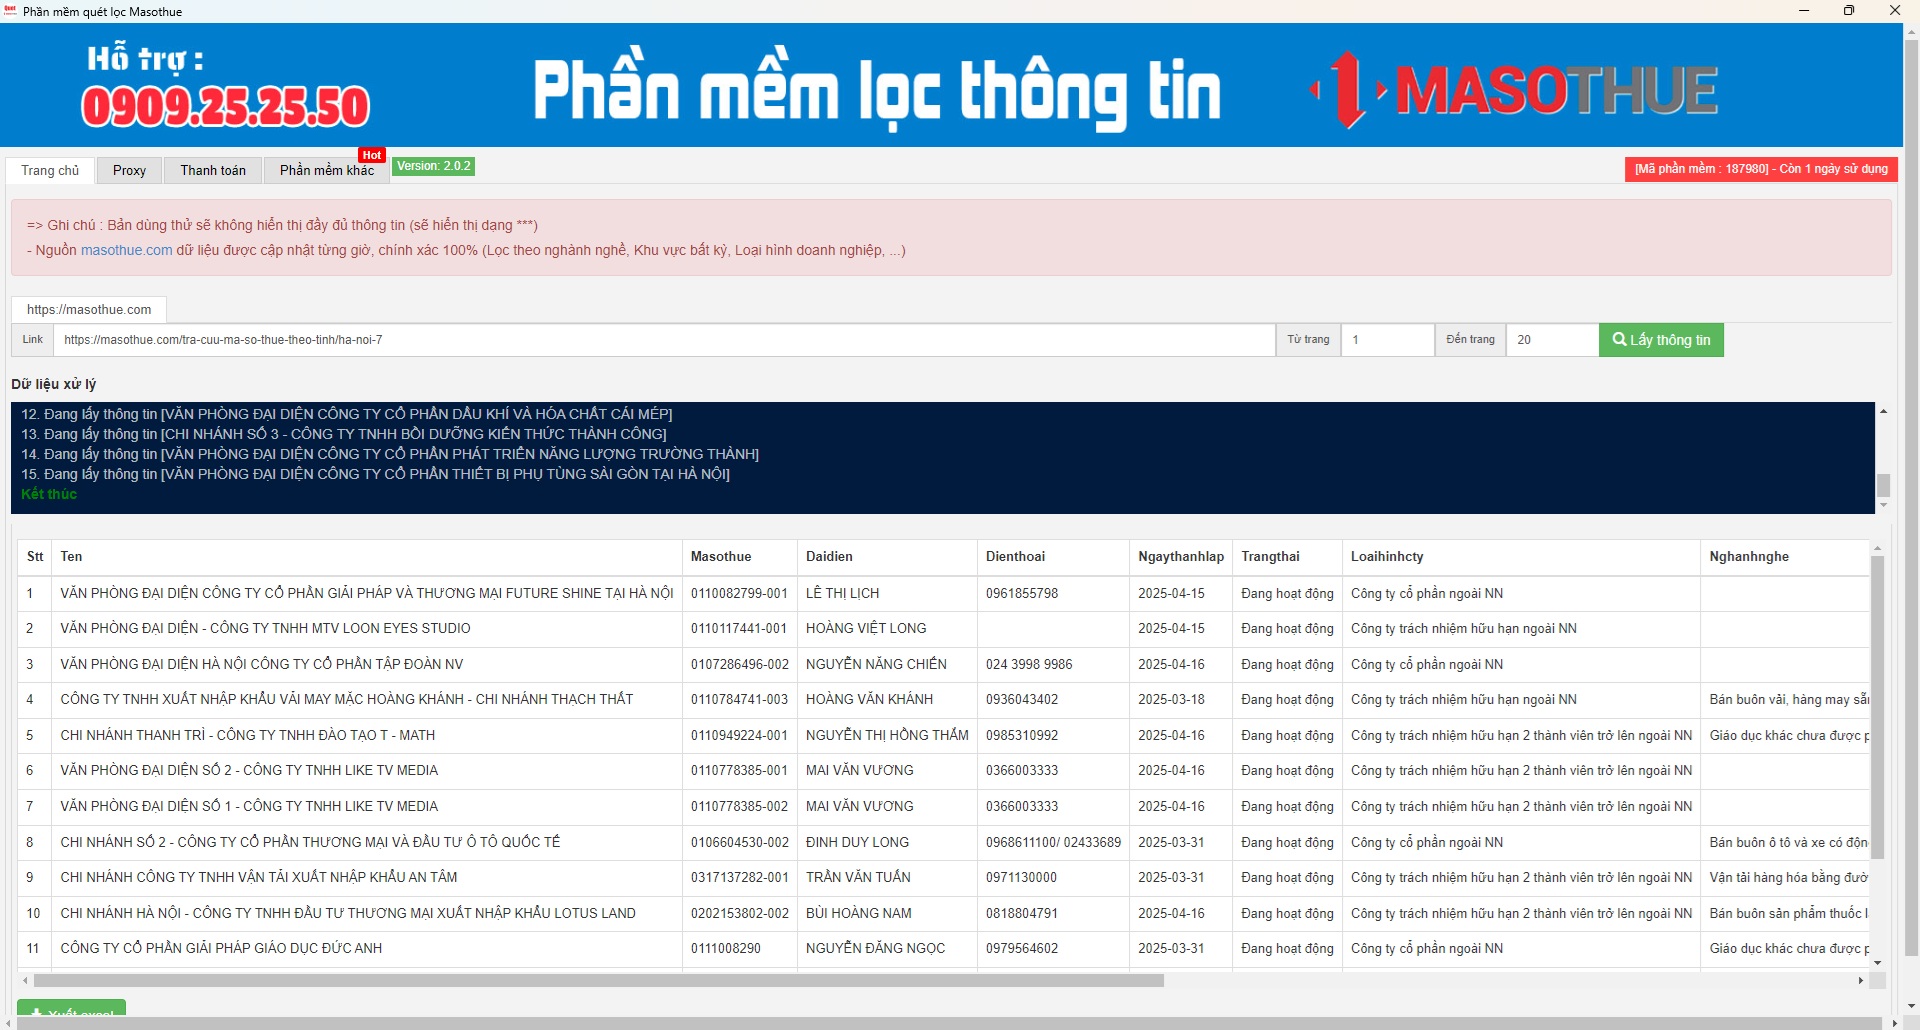The height and width of the screenshot is (1030, 1920).
Task: Select the Kết thúc log line
Action: [x=49, y=494]
